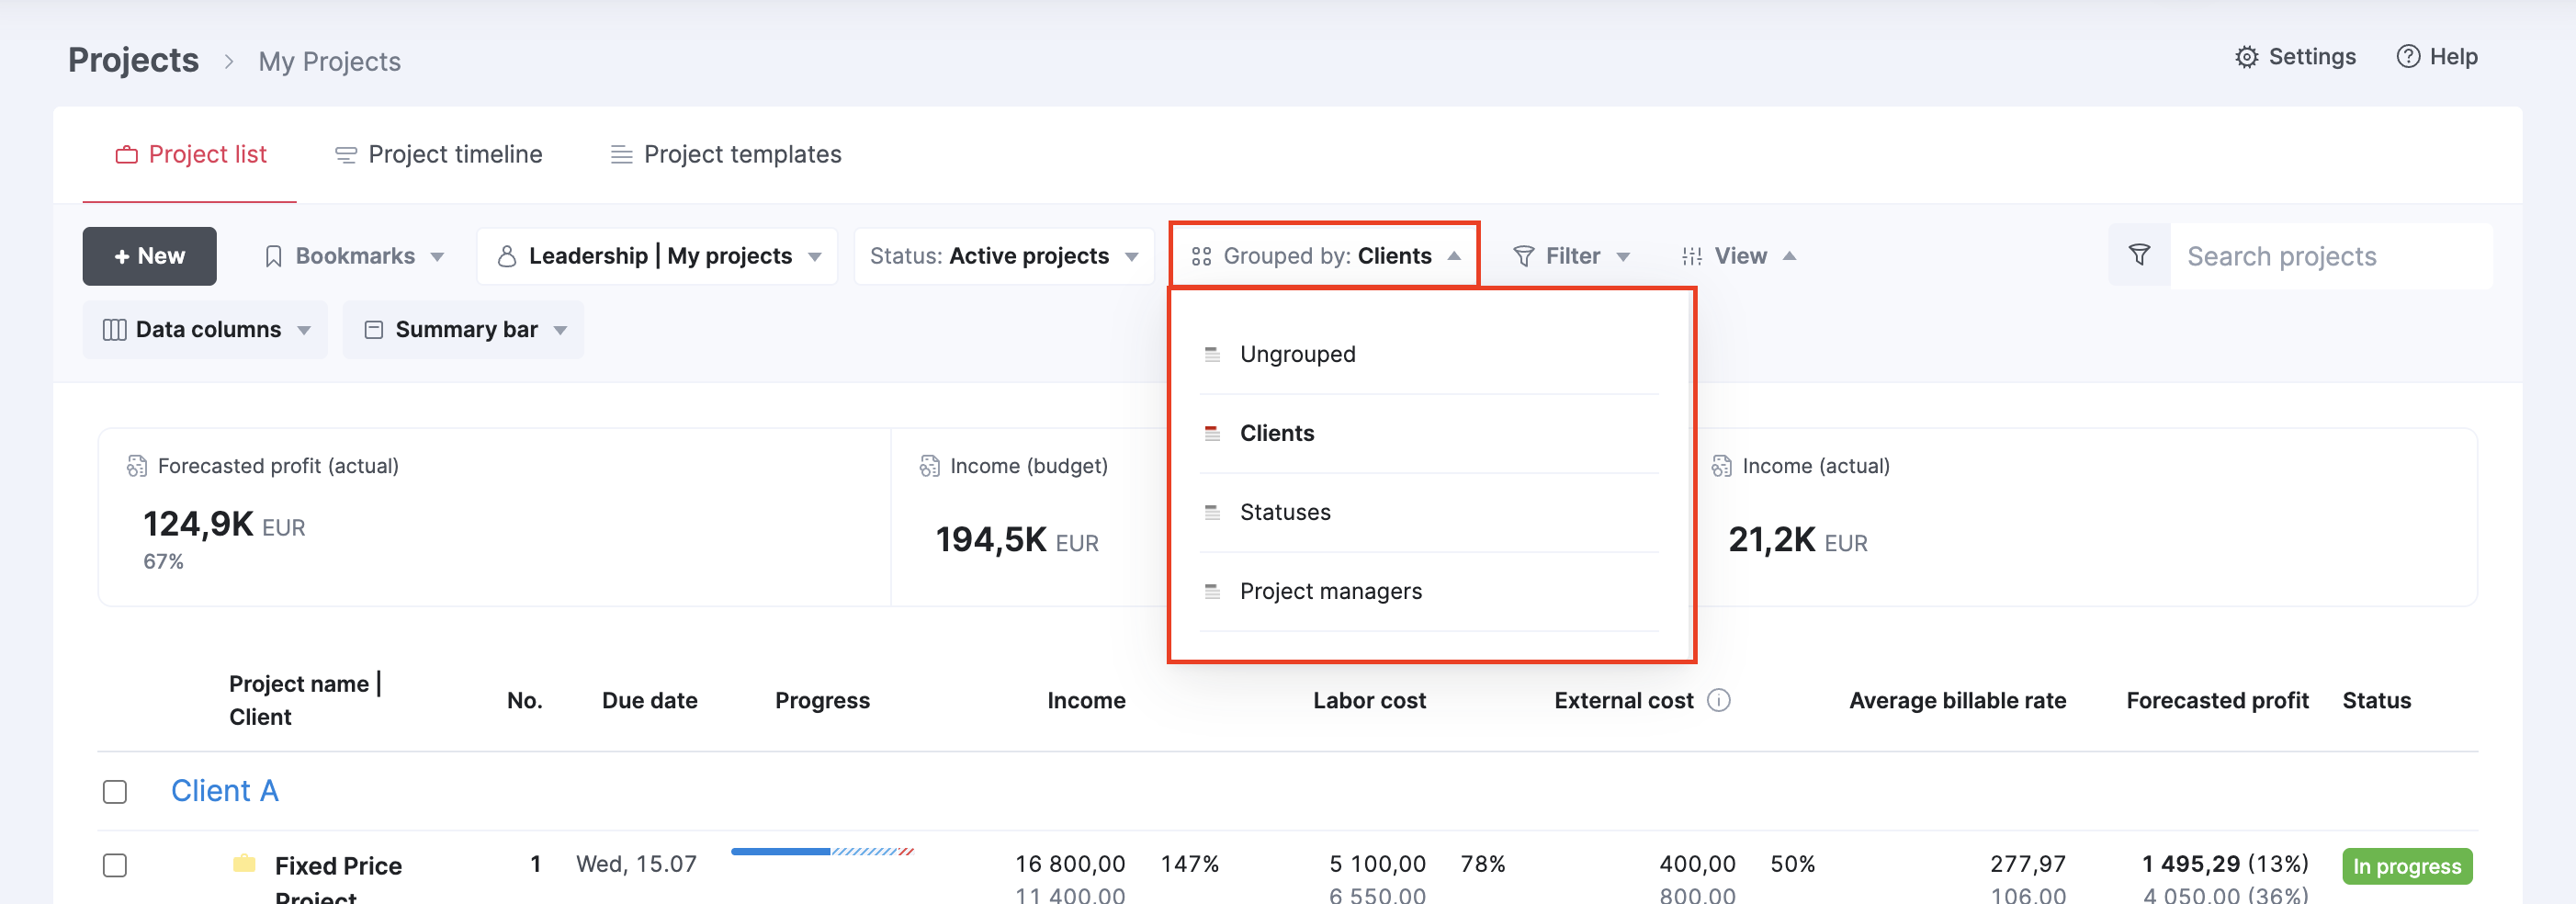The image size is (2576, 904).
Task: Check the Fixed Price Project row checkbox
Action: pos(115,865)
